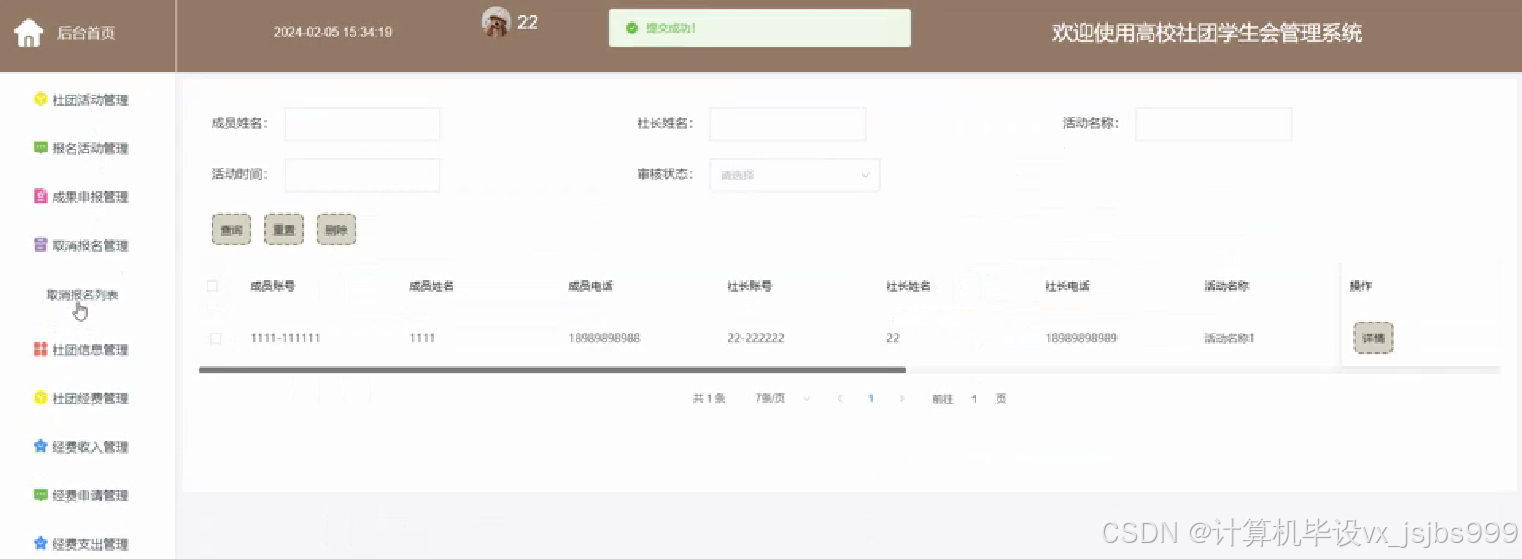Focus the 活动名称 input field
Viewport: 1522px width, 559px height.
point(1214,124)
